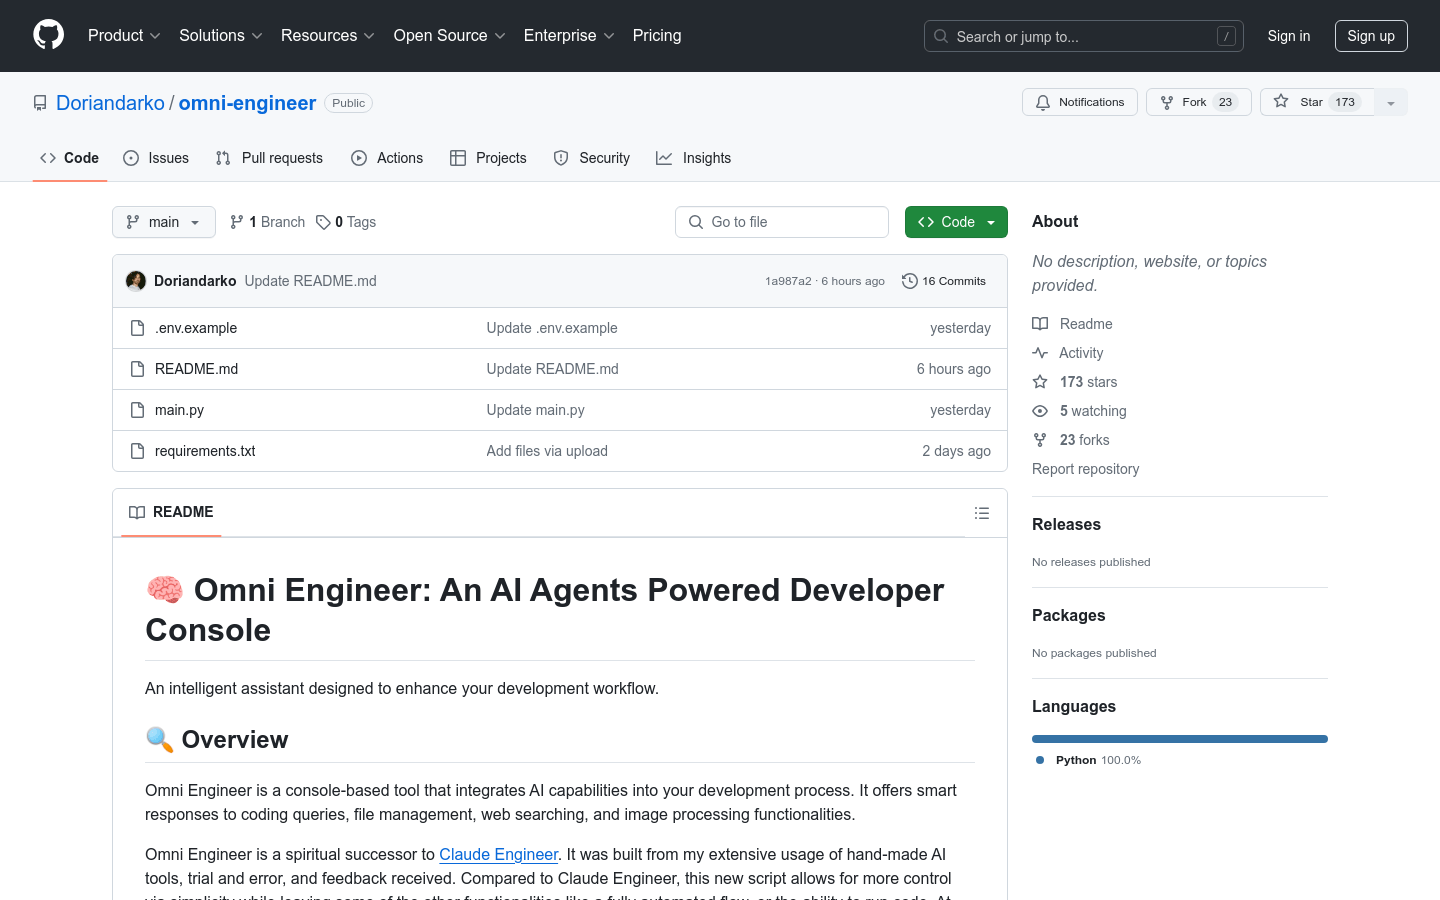The image size is (1440, 900).
Task: Open the main branch selector dropdown
Action: tap(164, 222)
